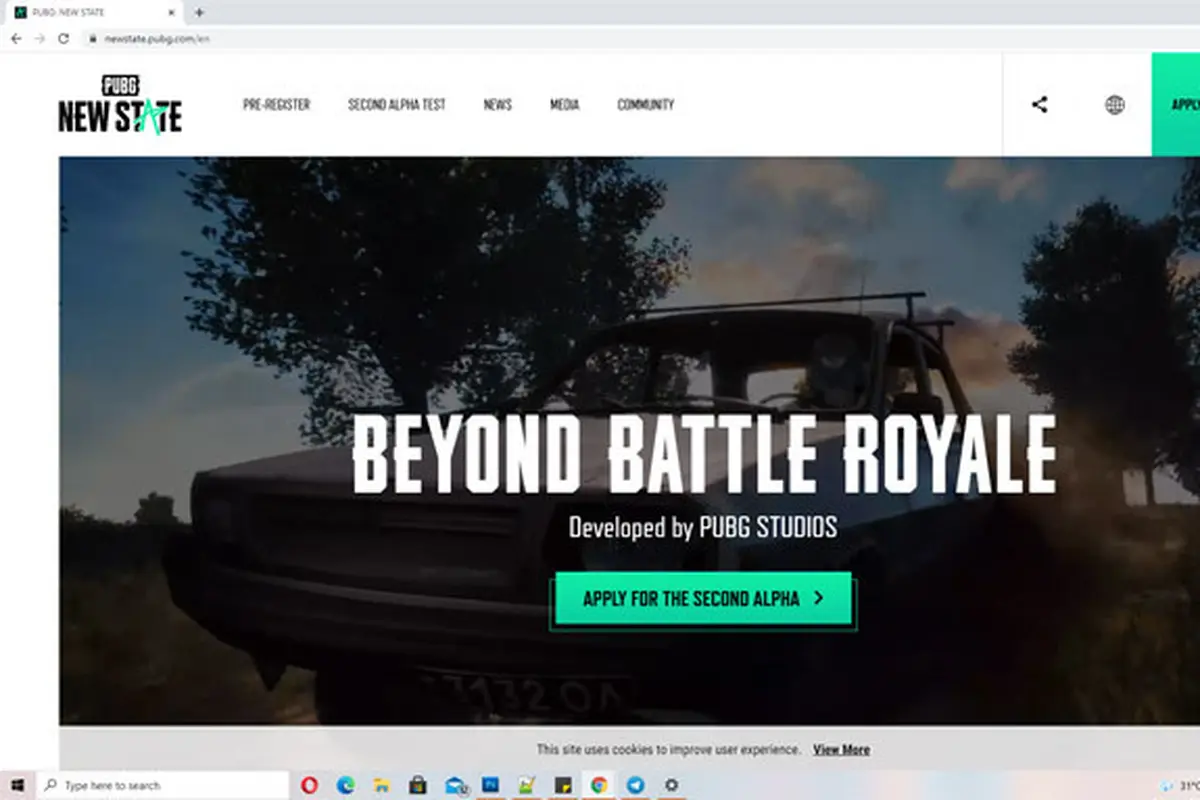Open the language globe icon

point(1114,104)
